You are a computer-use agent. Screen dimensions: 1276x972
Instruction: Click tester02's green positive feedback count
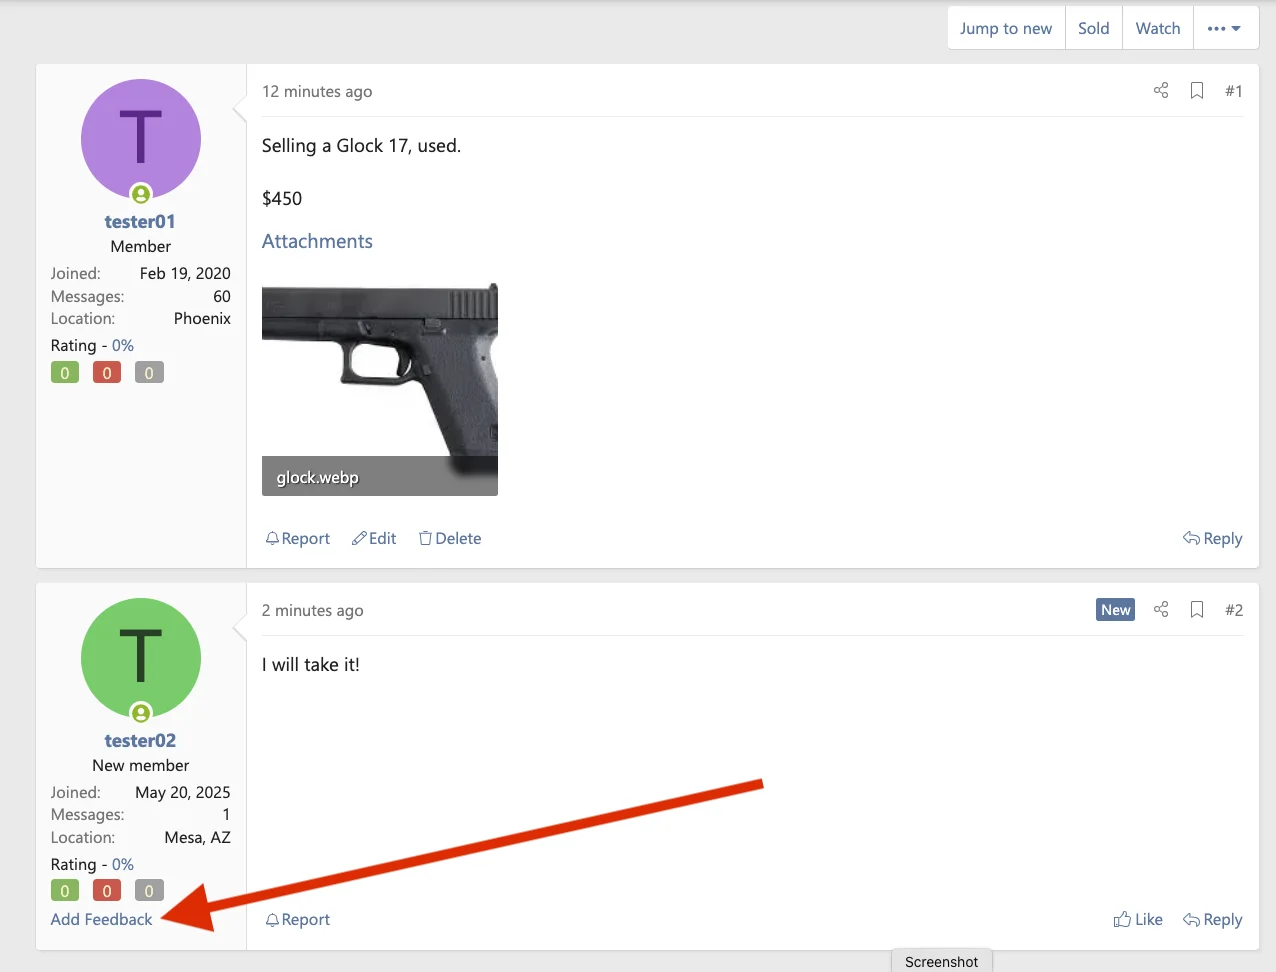click(65, 891)
